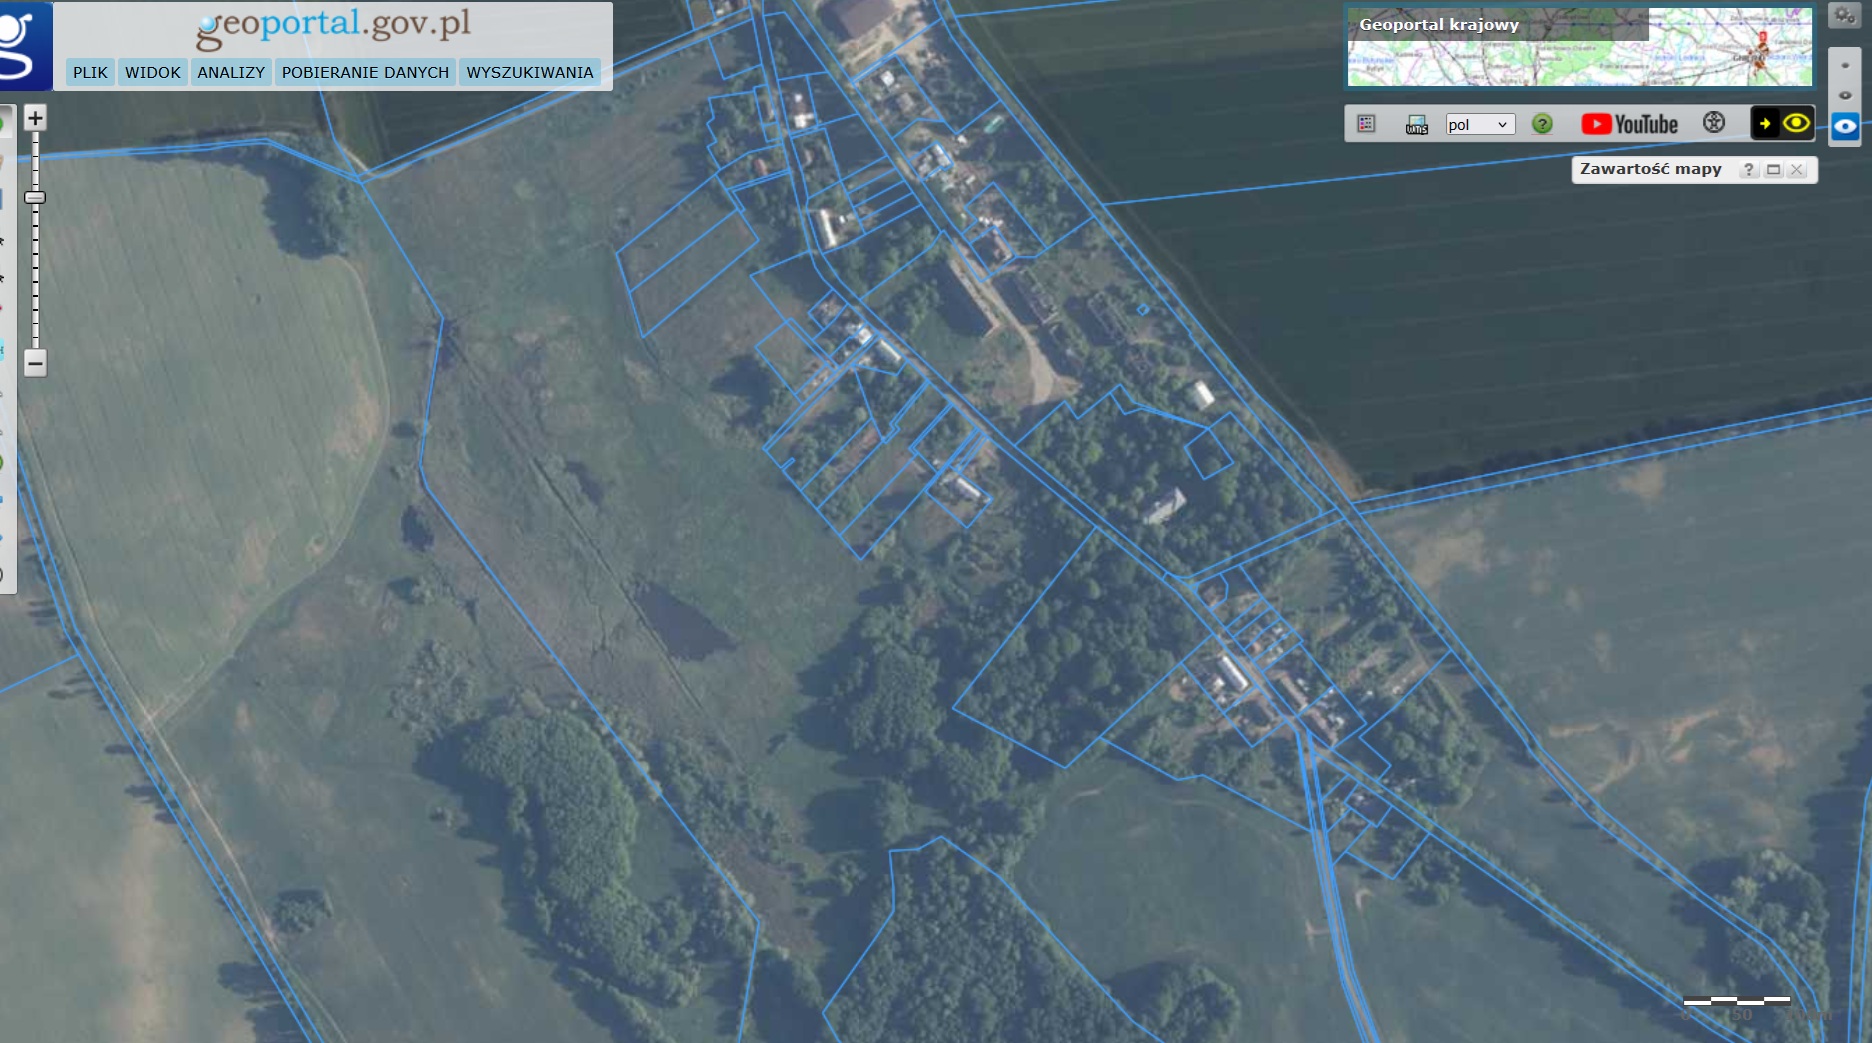Click the zoom out minus button
Viewport: 1872px width, 1043px height.
tap(35, 363)
